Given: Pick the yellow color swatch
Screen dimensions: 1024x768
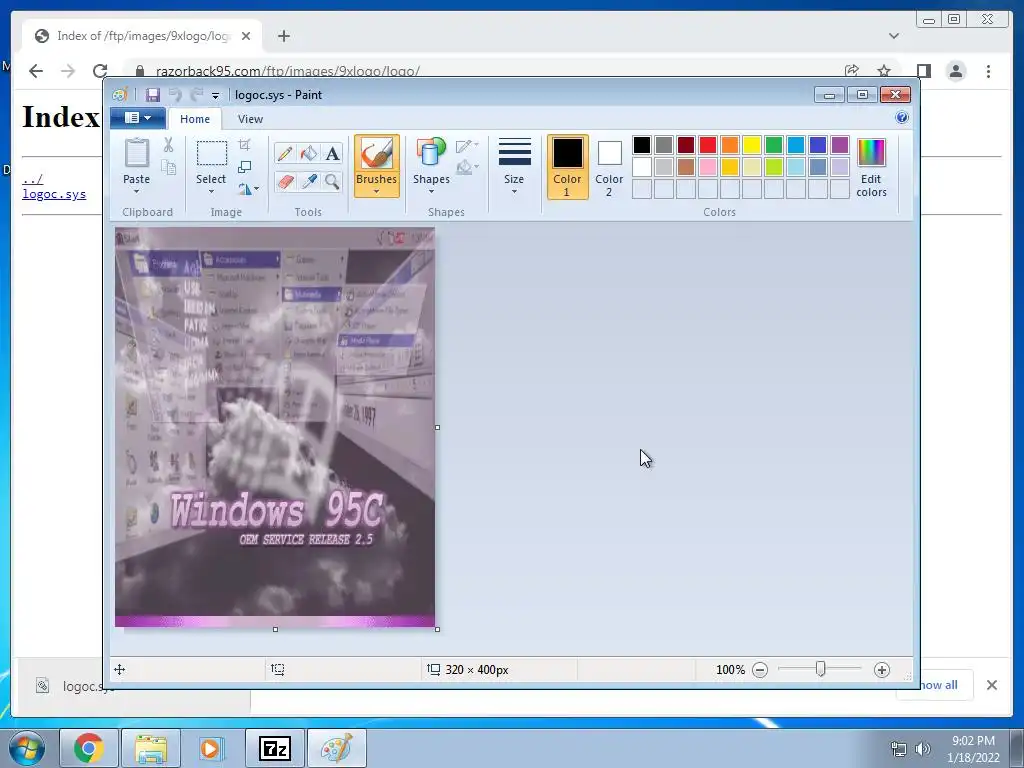Looking at the screenshot, I should pyautogui.click(x=752, y=145).
